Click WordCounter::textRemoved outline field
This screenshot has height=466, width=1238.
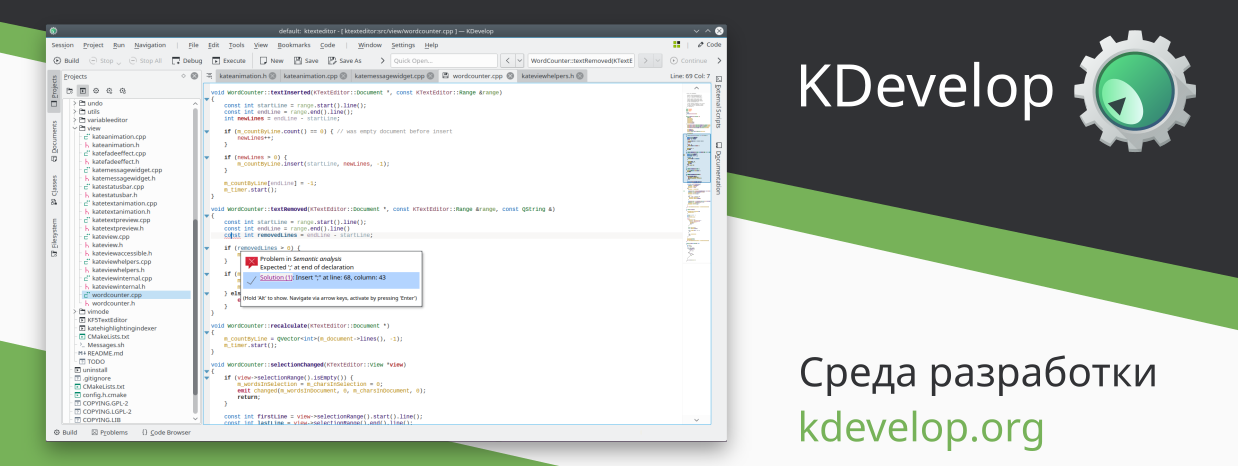(x=582, y=61)
